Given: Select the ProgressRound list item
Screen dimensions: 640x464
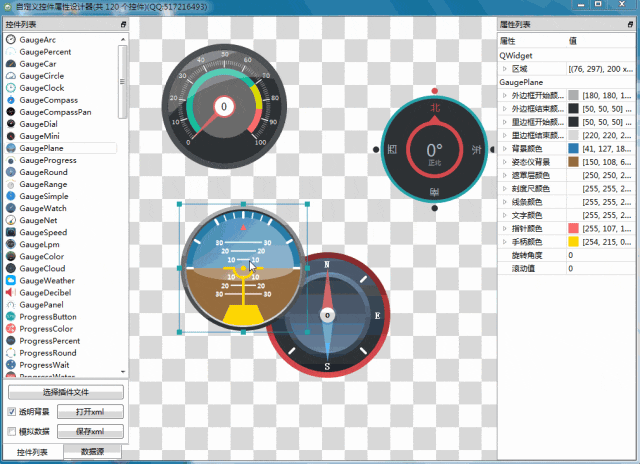Looking at the screenshot, I should 48,353.
